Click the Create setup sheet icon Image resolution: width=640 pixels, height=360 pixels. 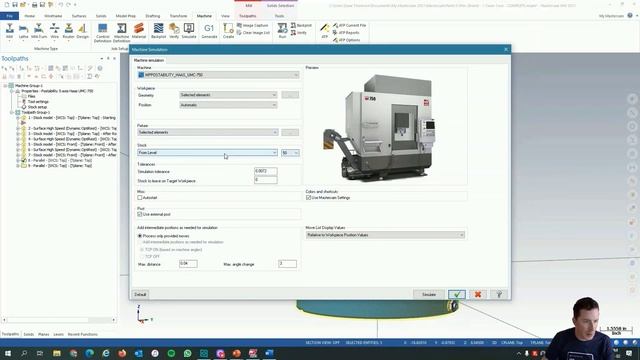tap(228, 31)
